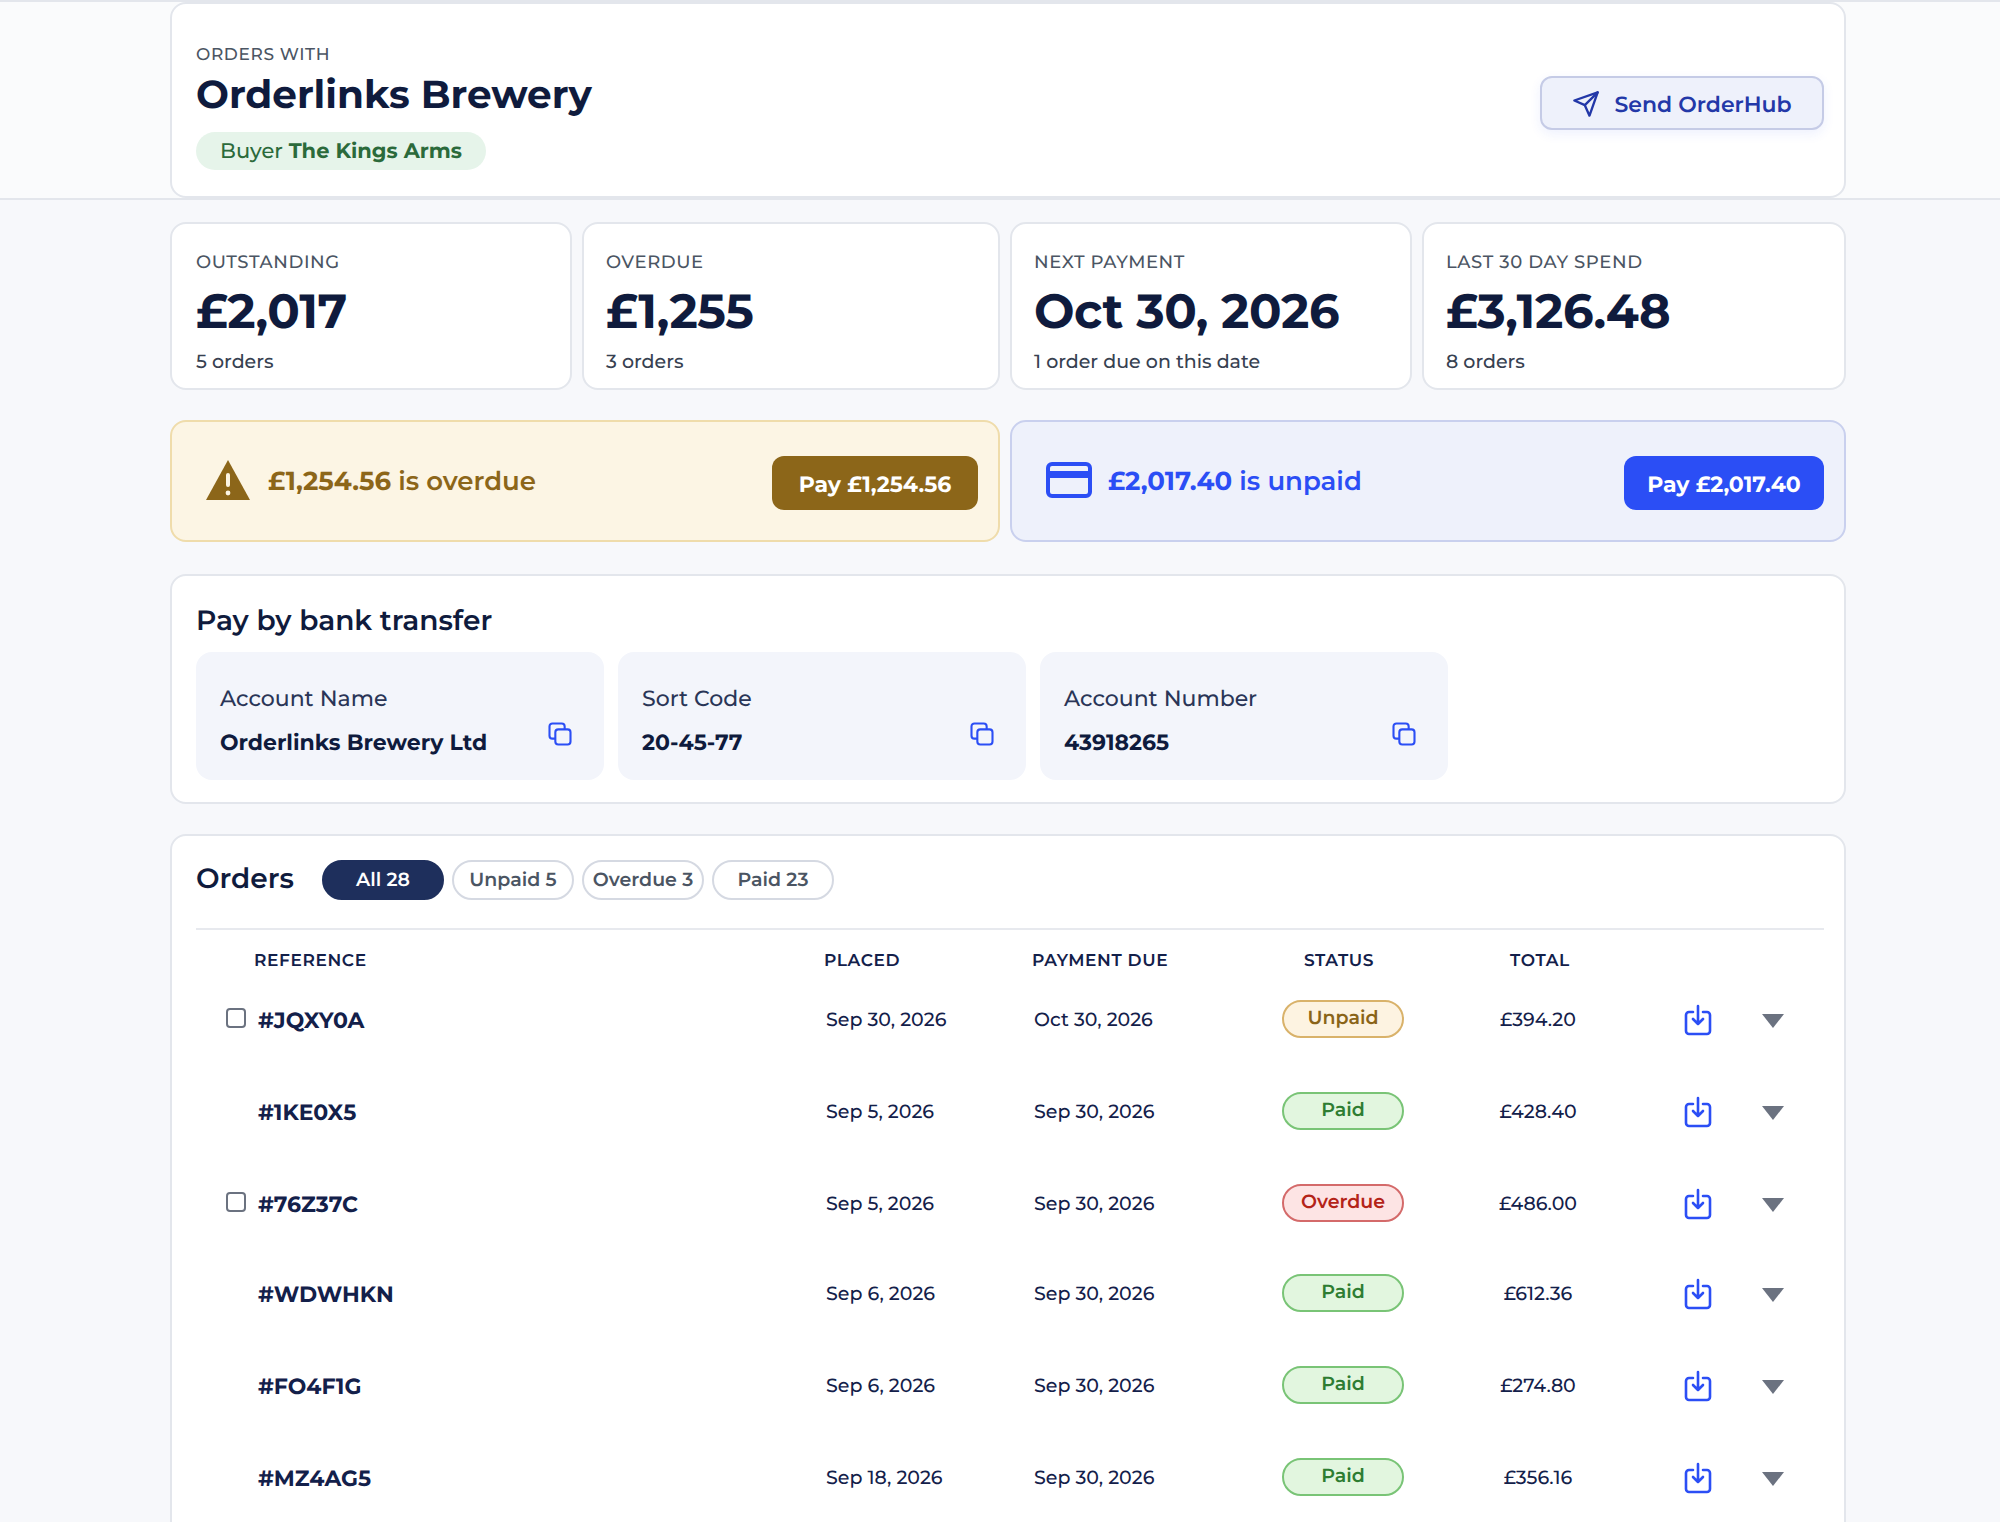The height and width of the screenshot is (1522, 2000).
Task: Click the Overdue status badge on #76Z37C
Action: (x=1343, y=1202)
